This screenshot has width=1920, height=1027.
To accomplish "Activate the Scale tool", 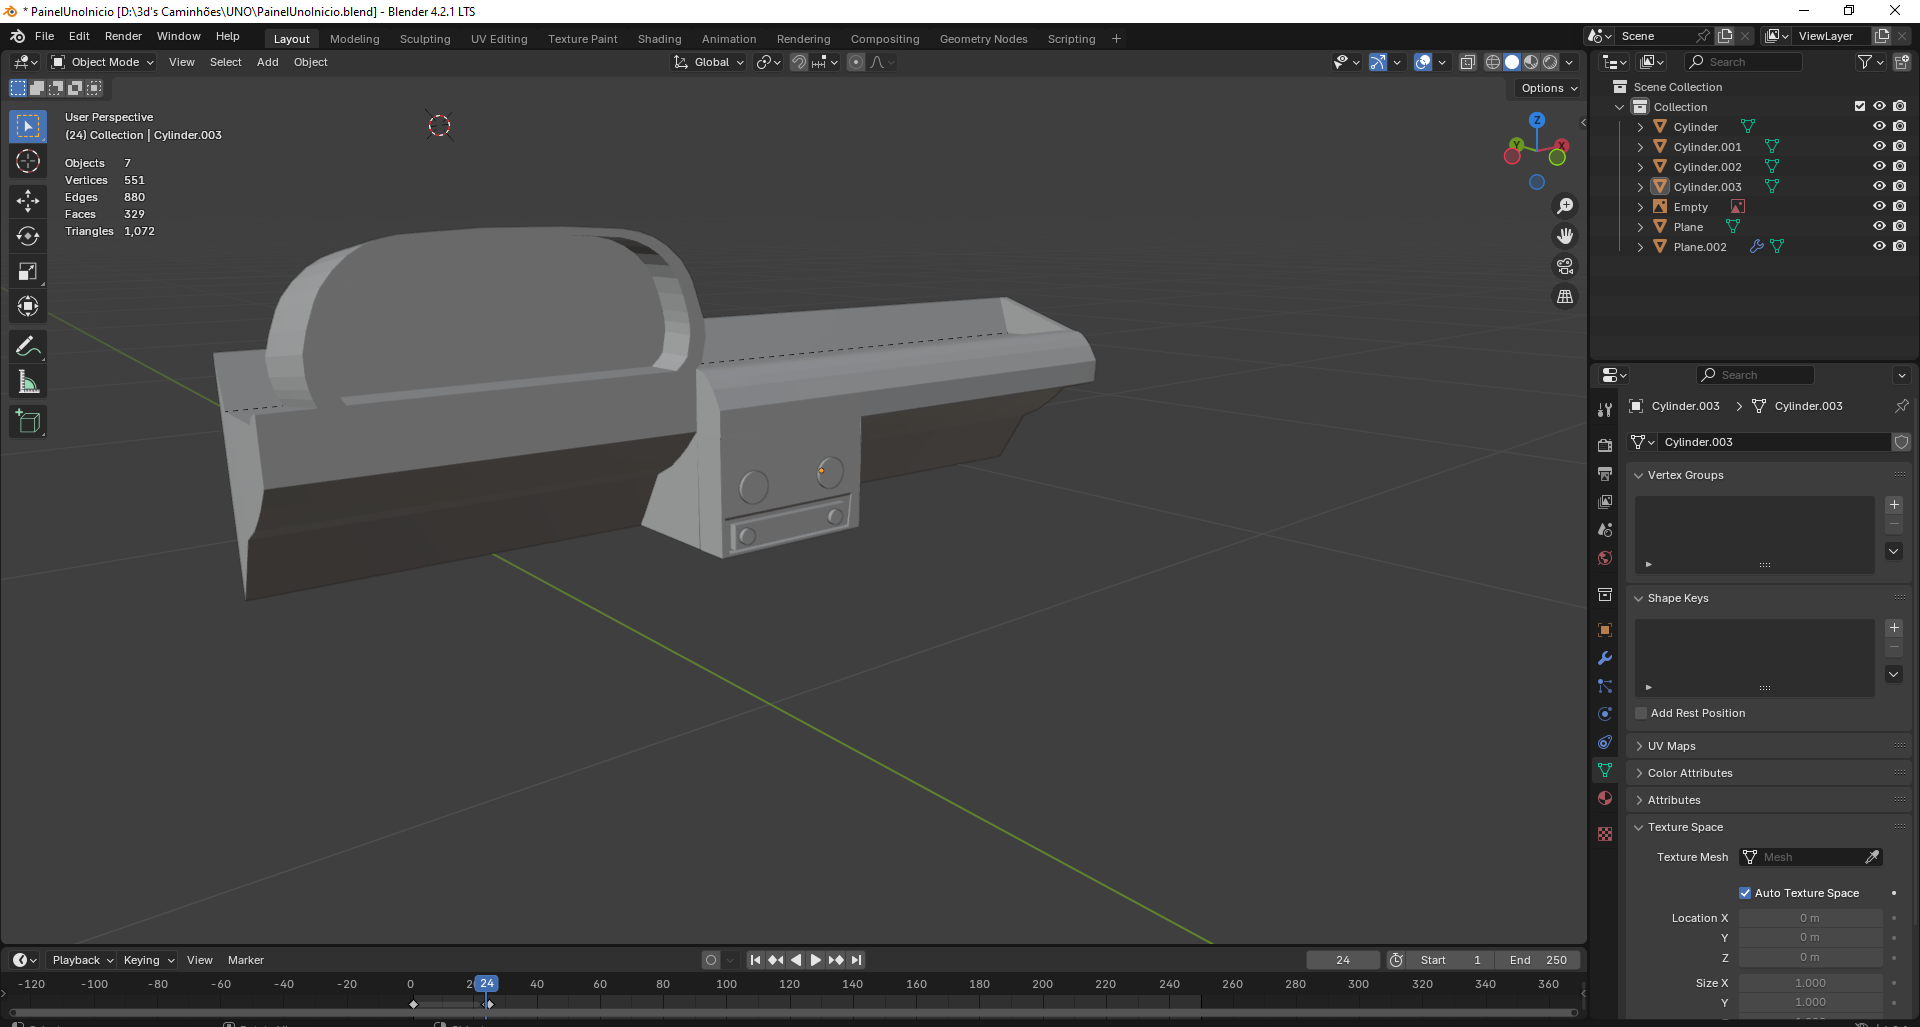I will click(x=28, y=271).
